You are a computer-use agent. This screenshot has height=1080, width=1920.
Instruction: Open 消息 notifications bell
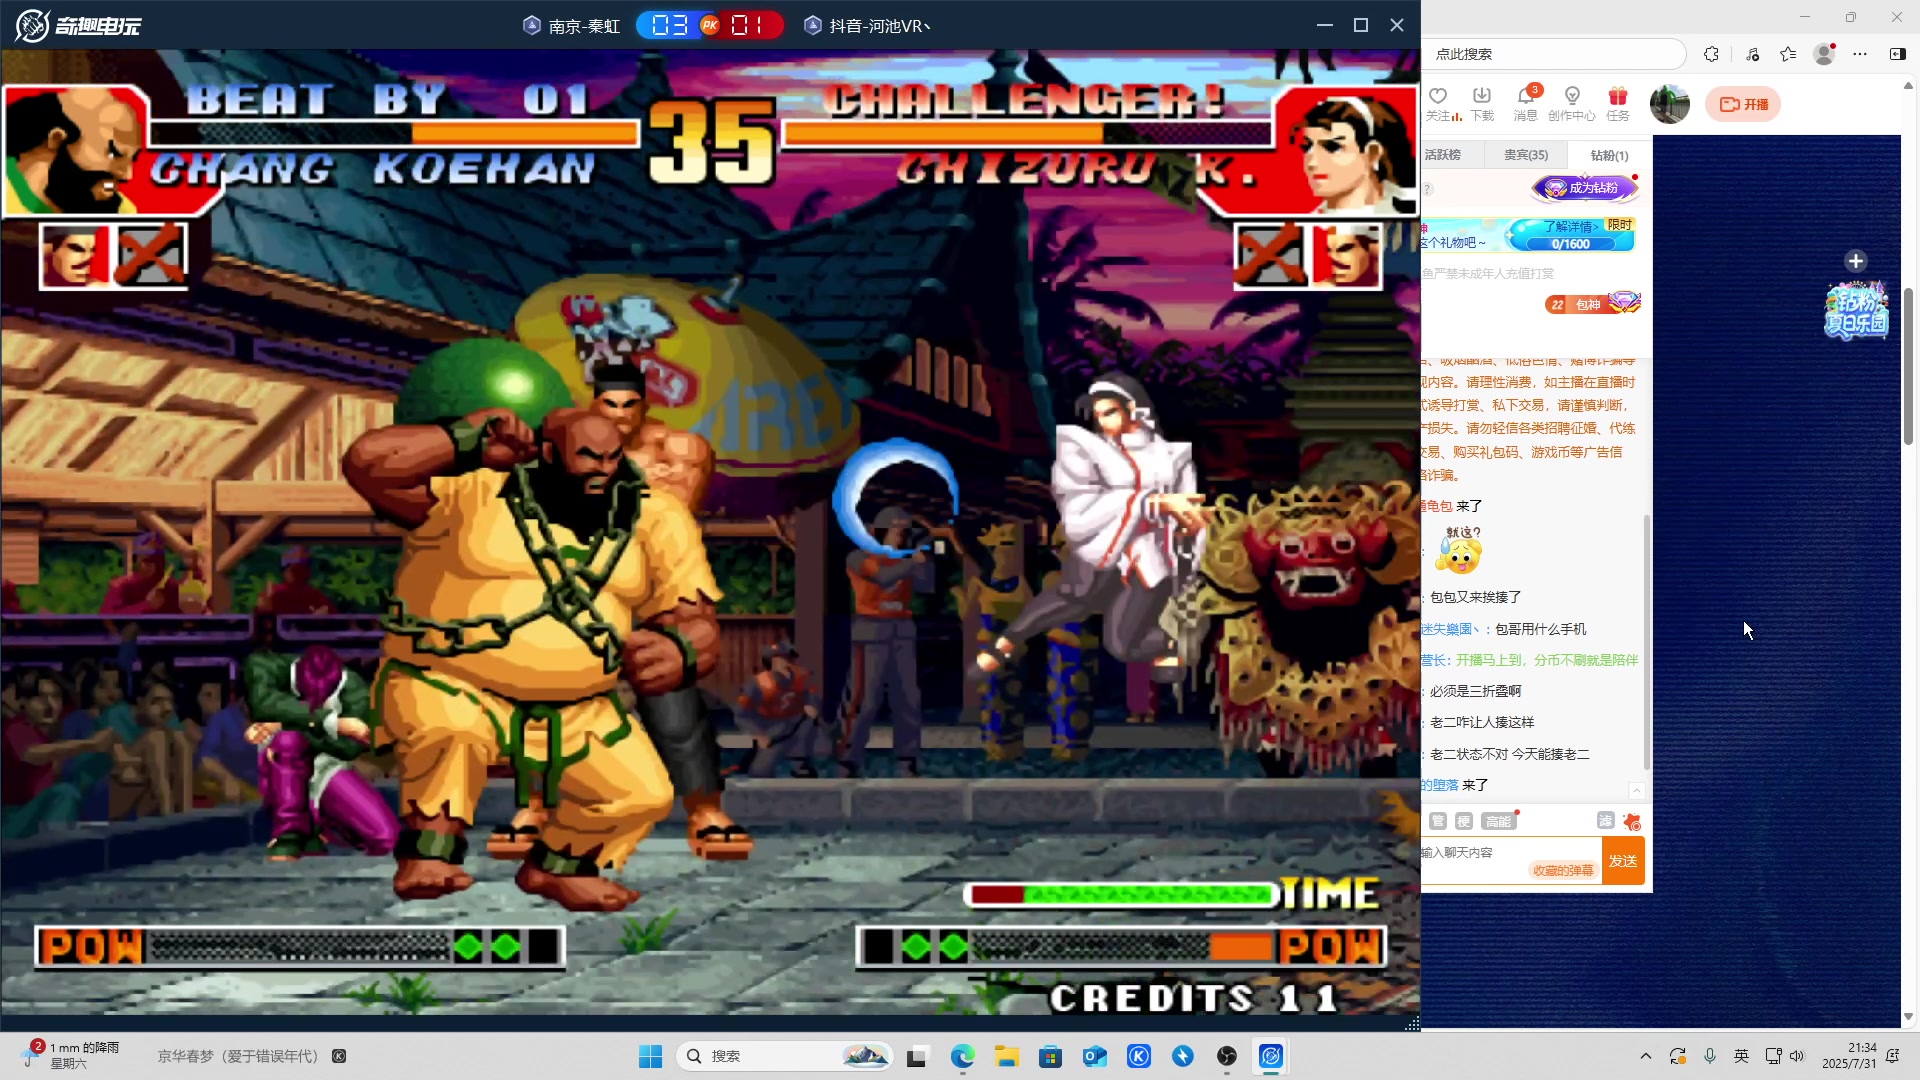coord(1525,96)
